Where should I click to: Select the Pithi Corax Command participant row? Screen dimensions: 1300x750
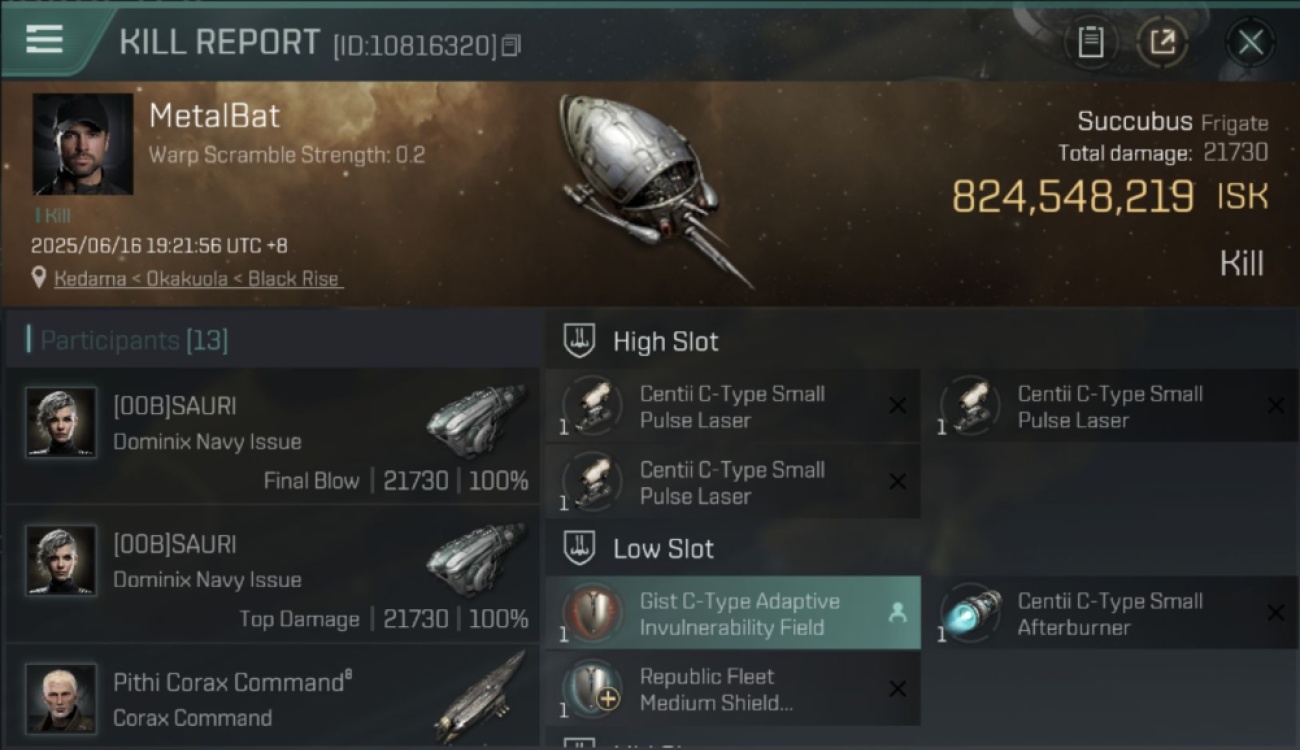273,698
